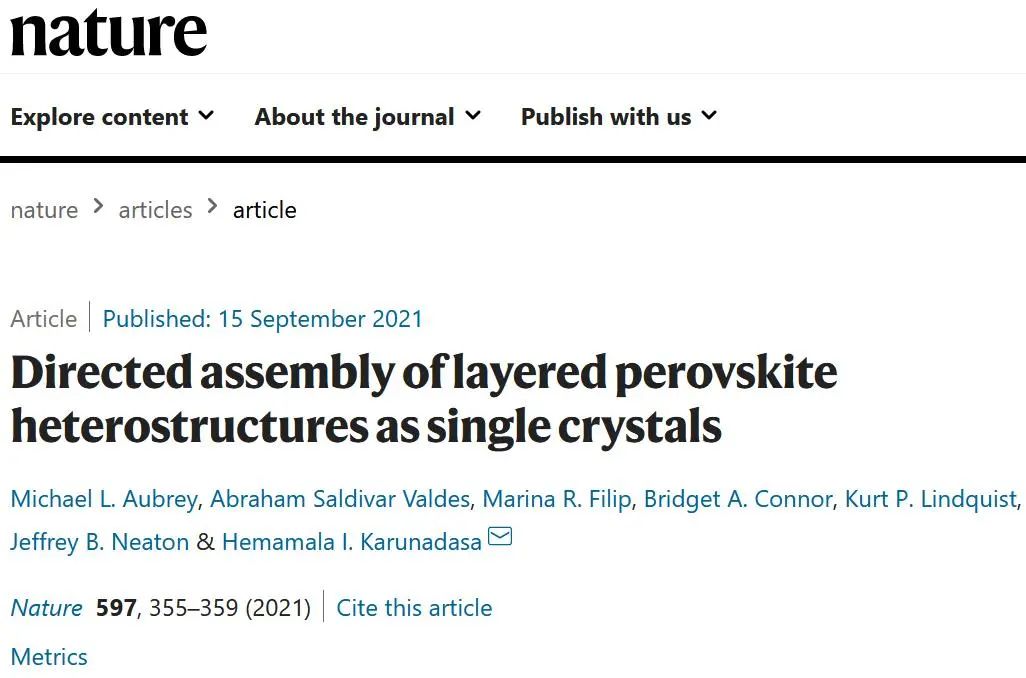Click the email envelope icon after Karunadasa
The width and height of the screenshot is (1026, 678).
[501, 537]
